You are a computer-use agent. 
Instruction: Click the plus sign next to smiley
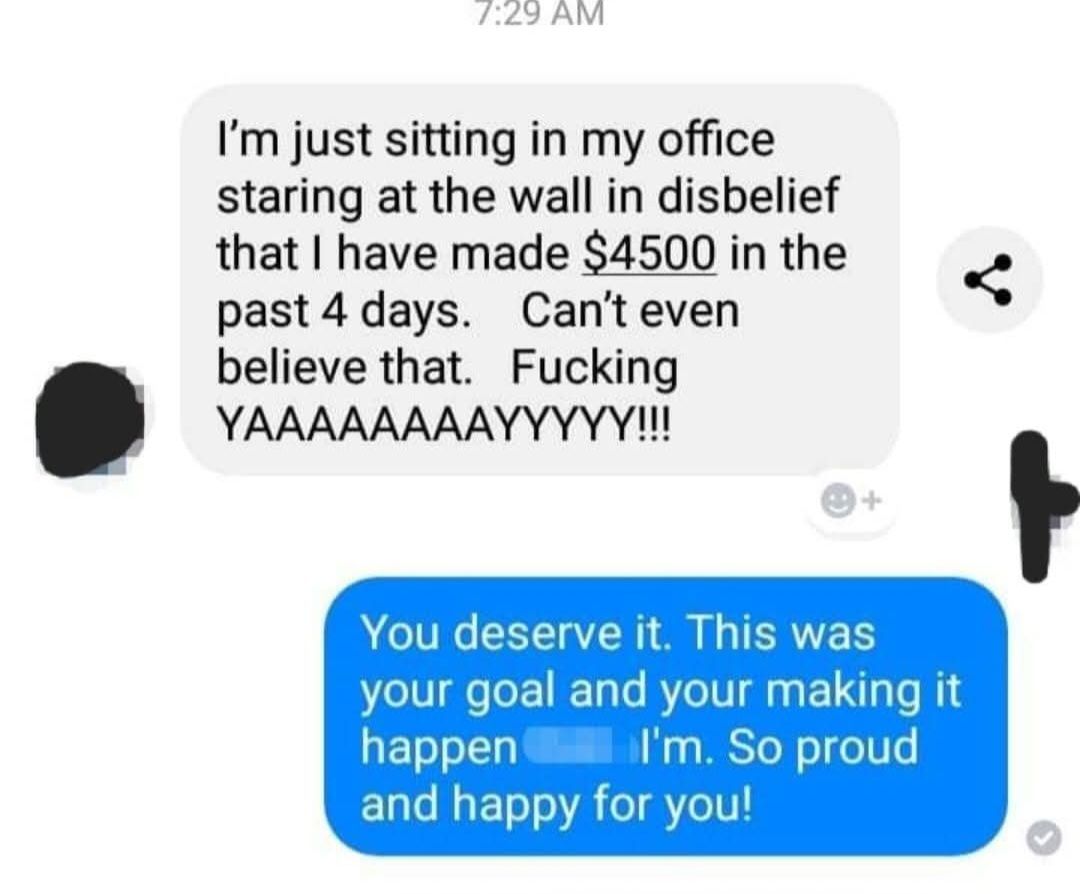871,497
